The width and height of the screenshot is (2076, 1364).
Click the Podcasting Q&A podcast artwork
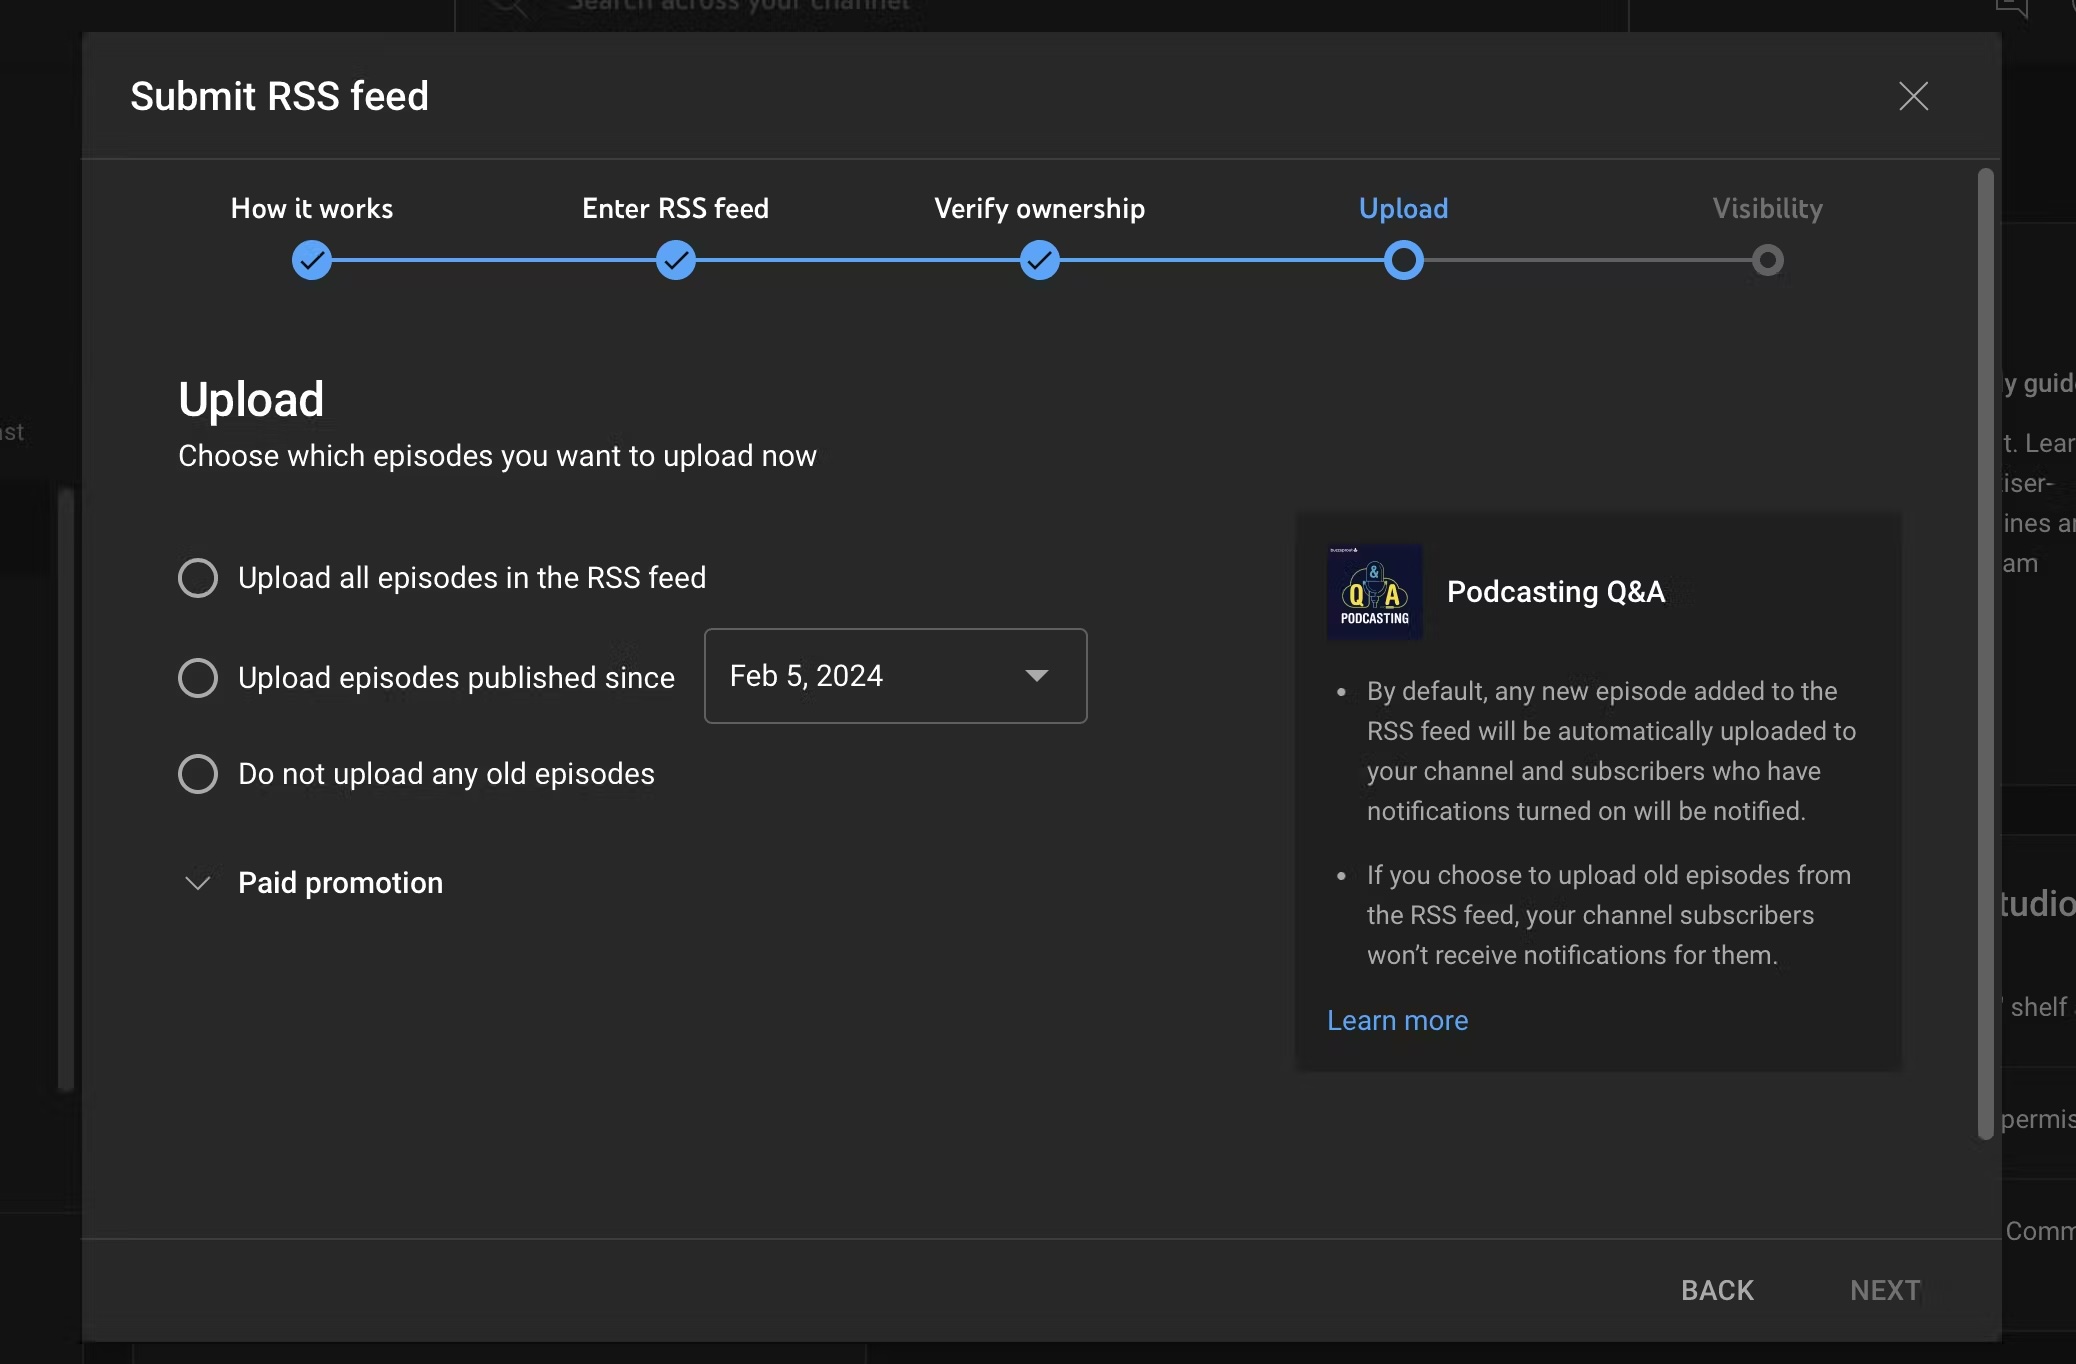pyautogui.click(x=1375, y=592)
